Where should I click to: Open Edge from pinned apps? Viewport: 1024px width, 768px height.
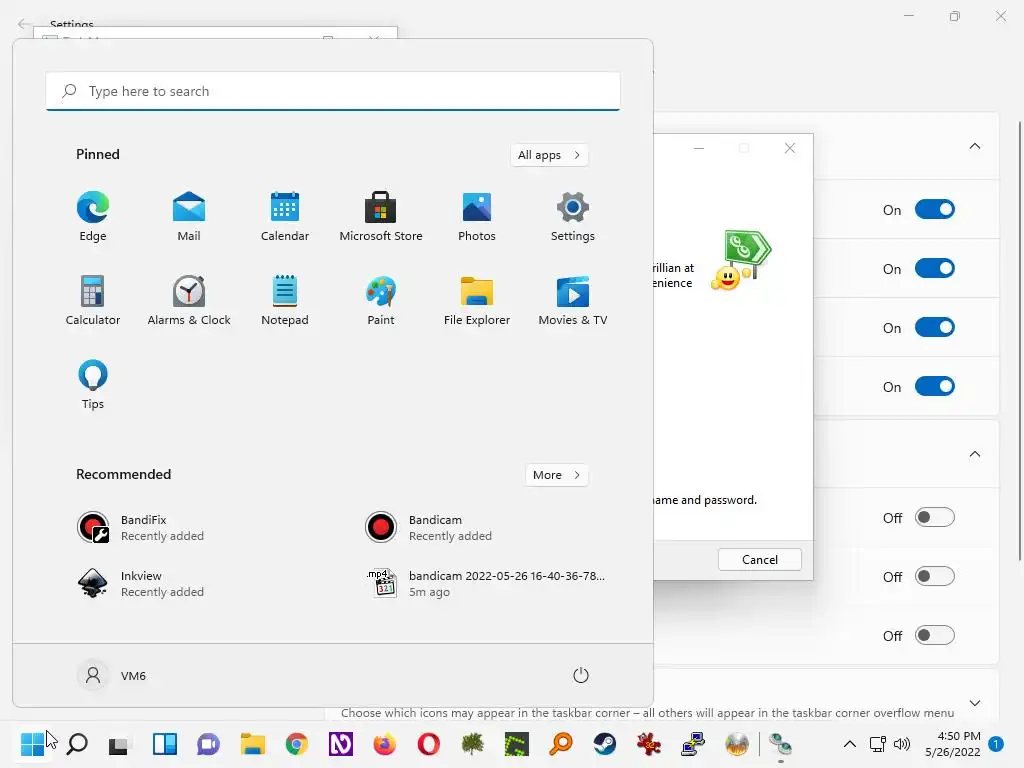93,217
